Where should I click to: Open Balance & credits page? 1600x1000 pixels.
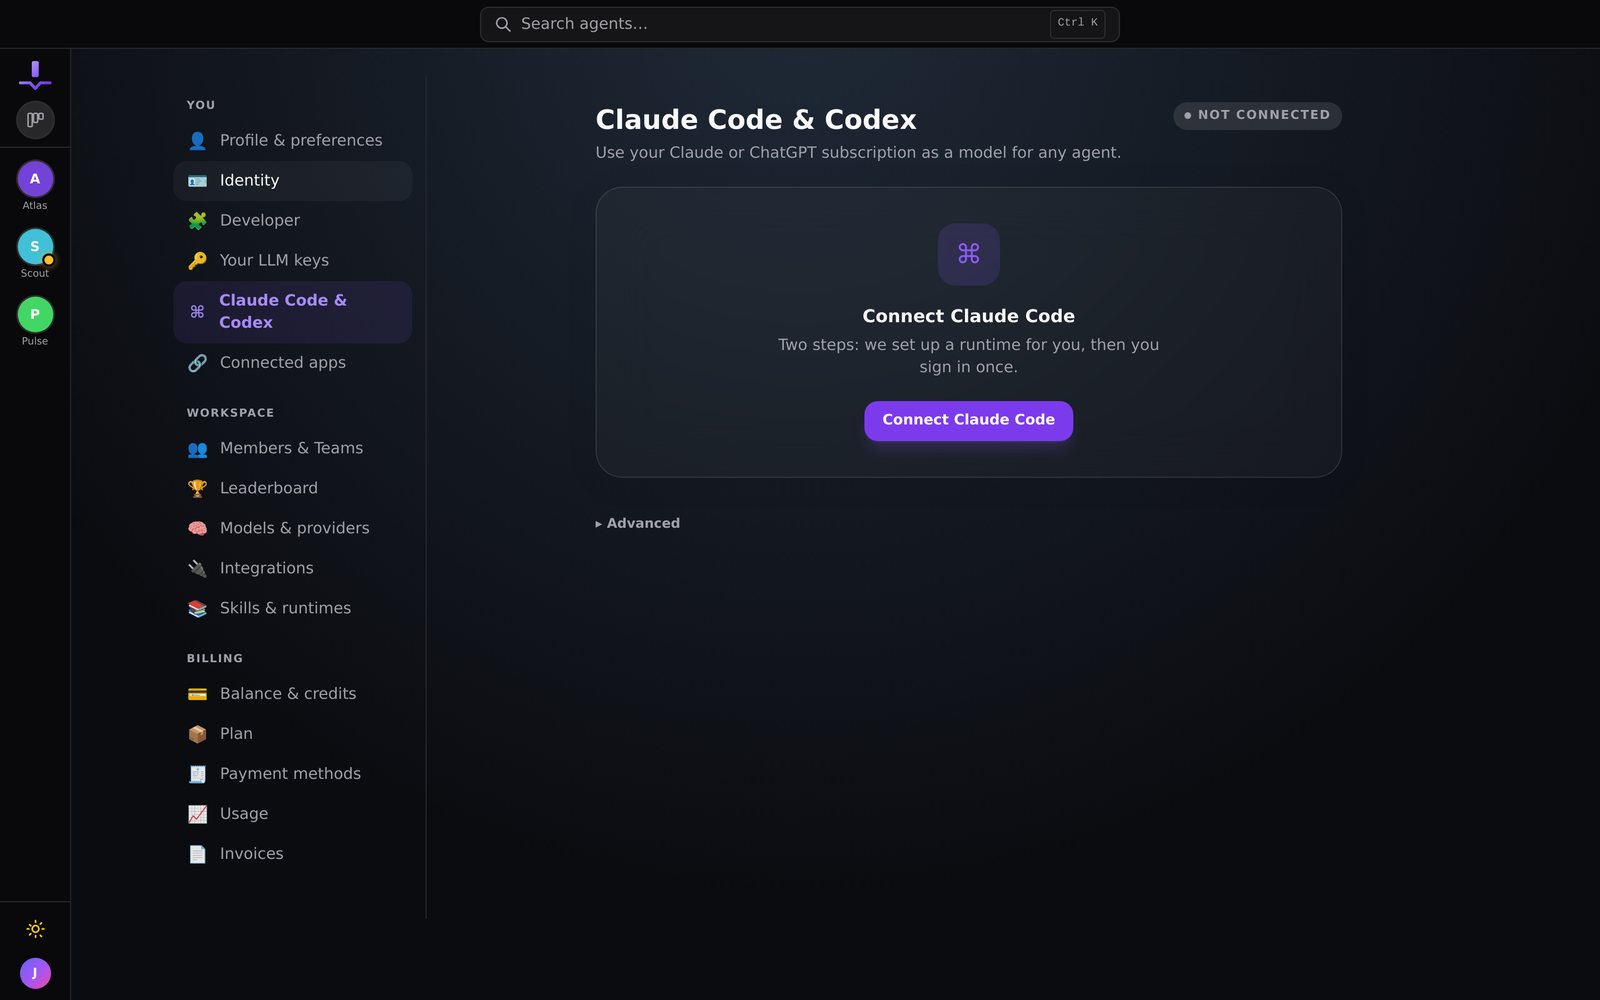pos(292,694)
